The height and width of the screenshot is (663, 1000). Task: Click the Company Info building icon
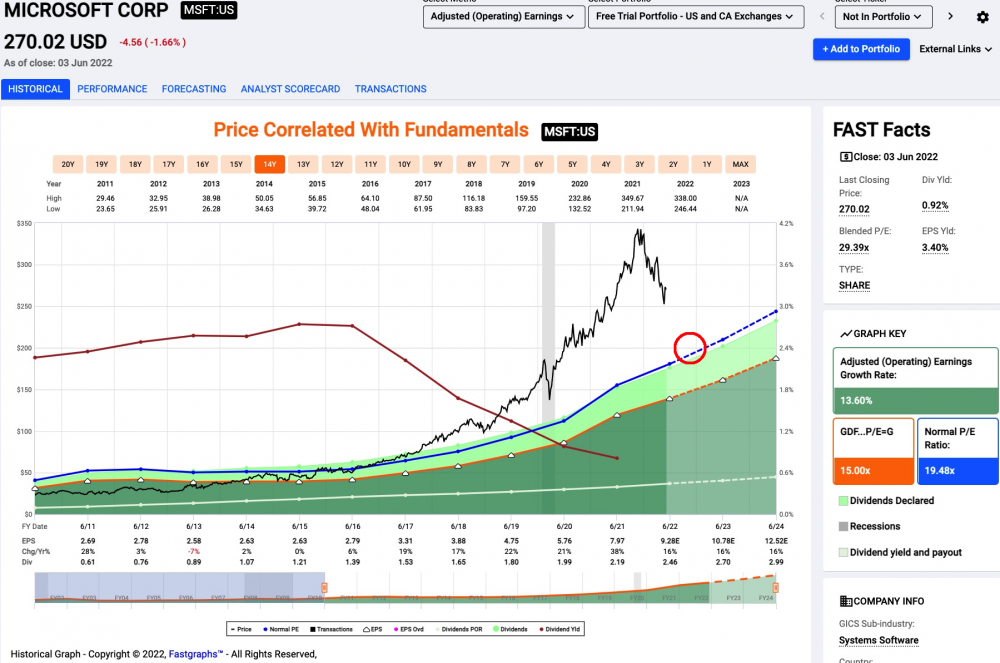coord(846,601)
